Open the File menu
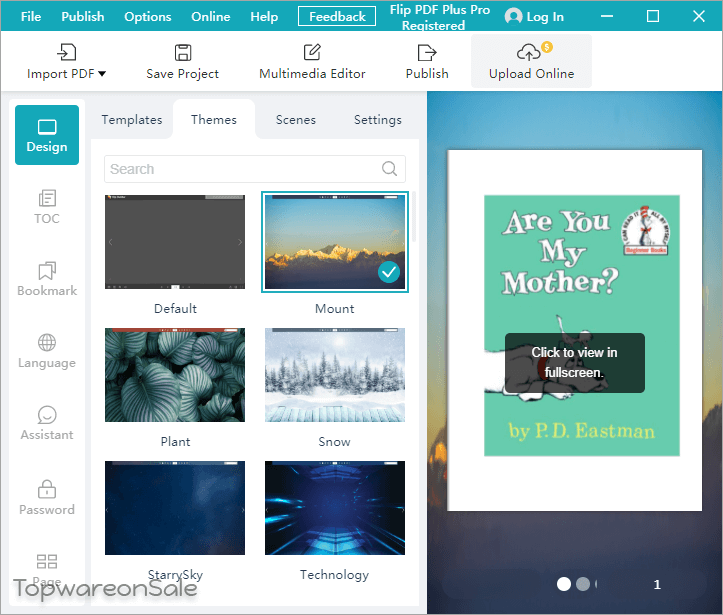This screenshot has width=723, height=615. [31, 17]
